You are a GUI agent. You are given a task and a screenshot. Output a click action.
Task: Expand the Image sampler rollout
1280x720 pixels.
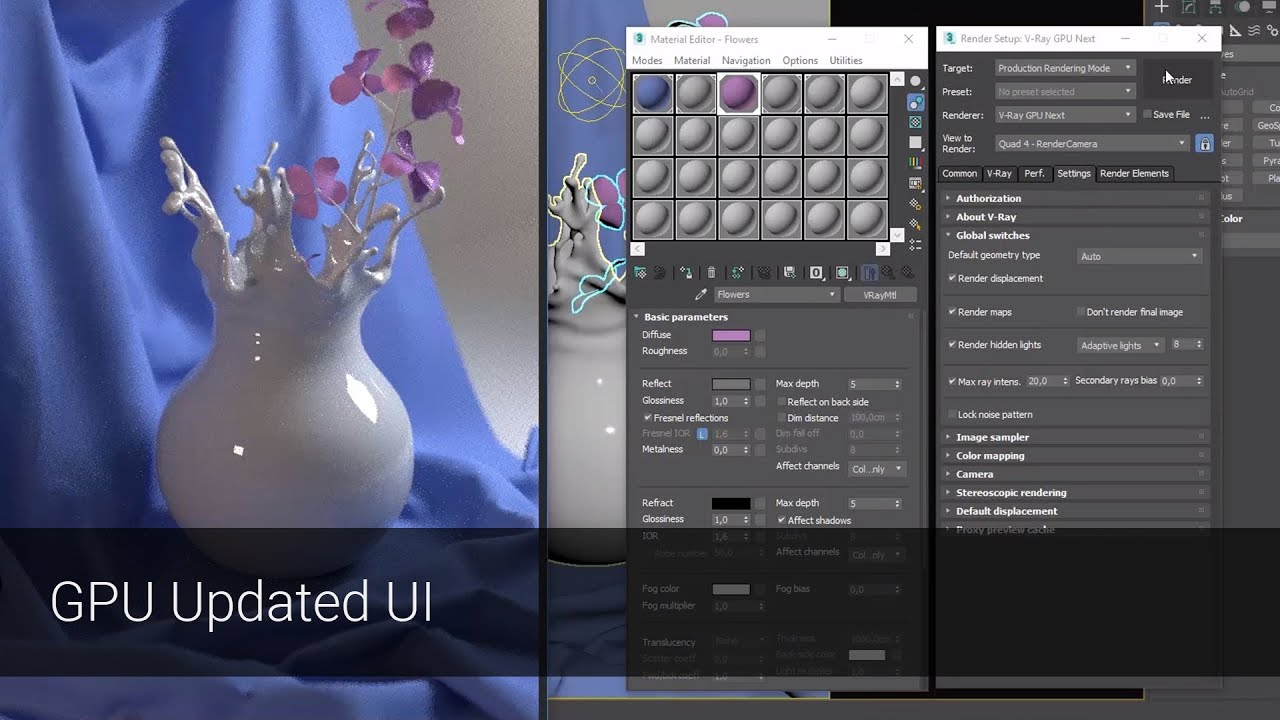tap(1075, 437)
